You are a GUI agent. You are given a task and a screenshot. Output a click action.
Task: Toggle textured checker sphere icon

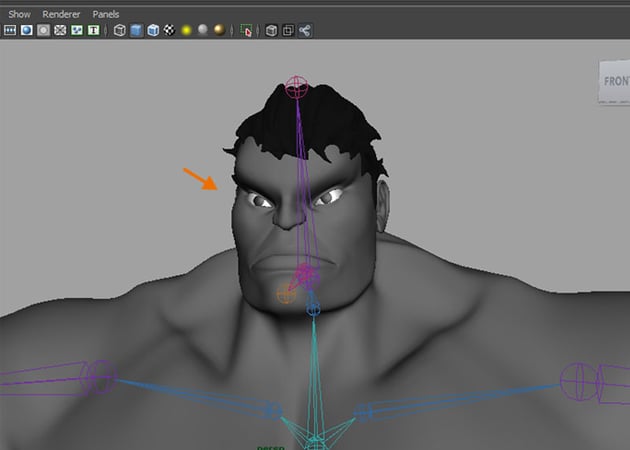click(170, 30)
